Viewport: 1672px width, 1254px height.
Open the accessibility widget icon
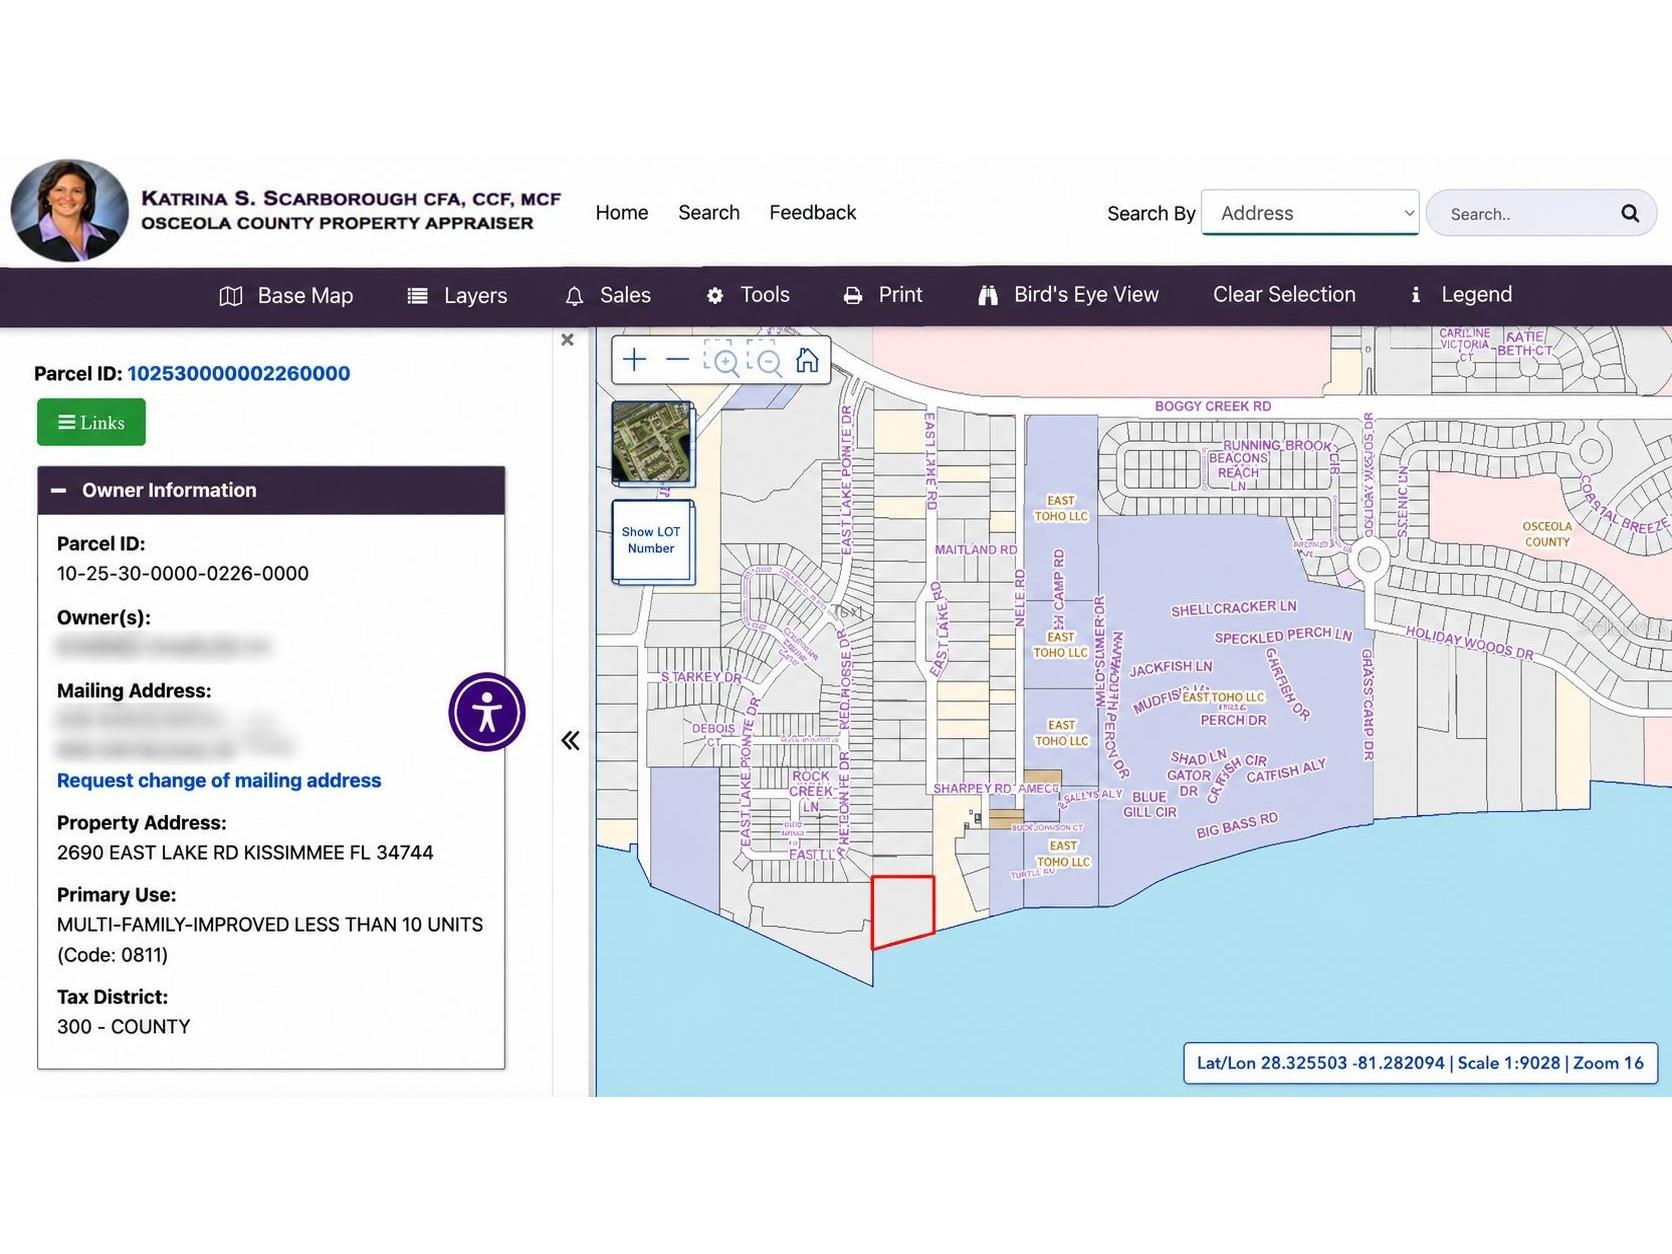click(x=487, y=712)
